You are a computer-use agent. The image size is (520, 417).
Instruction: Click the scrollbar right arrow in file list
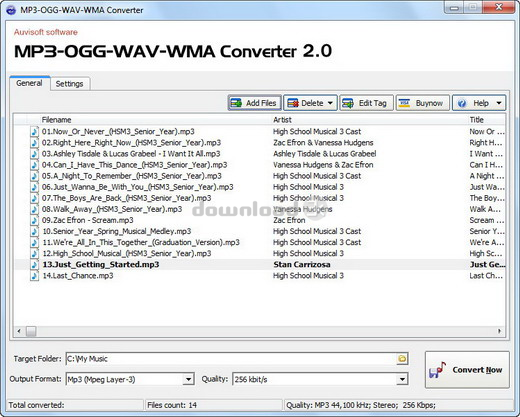pos(499,331)
